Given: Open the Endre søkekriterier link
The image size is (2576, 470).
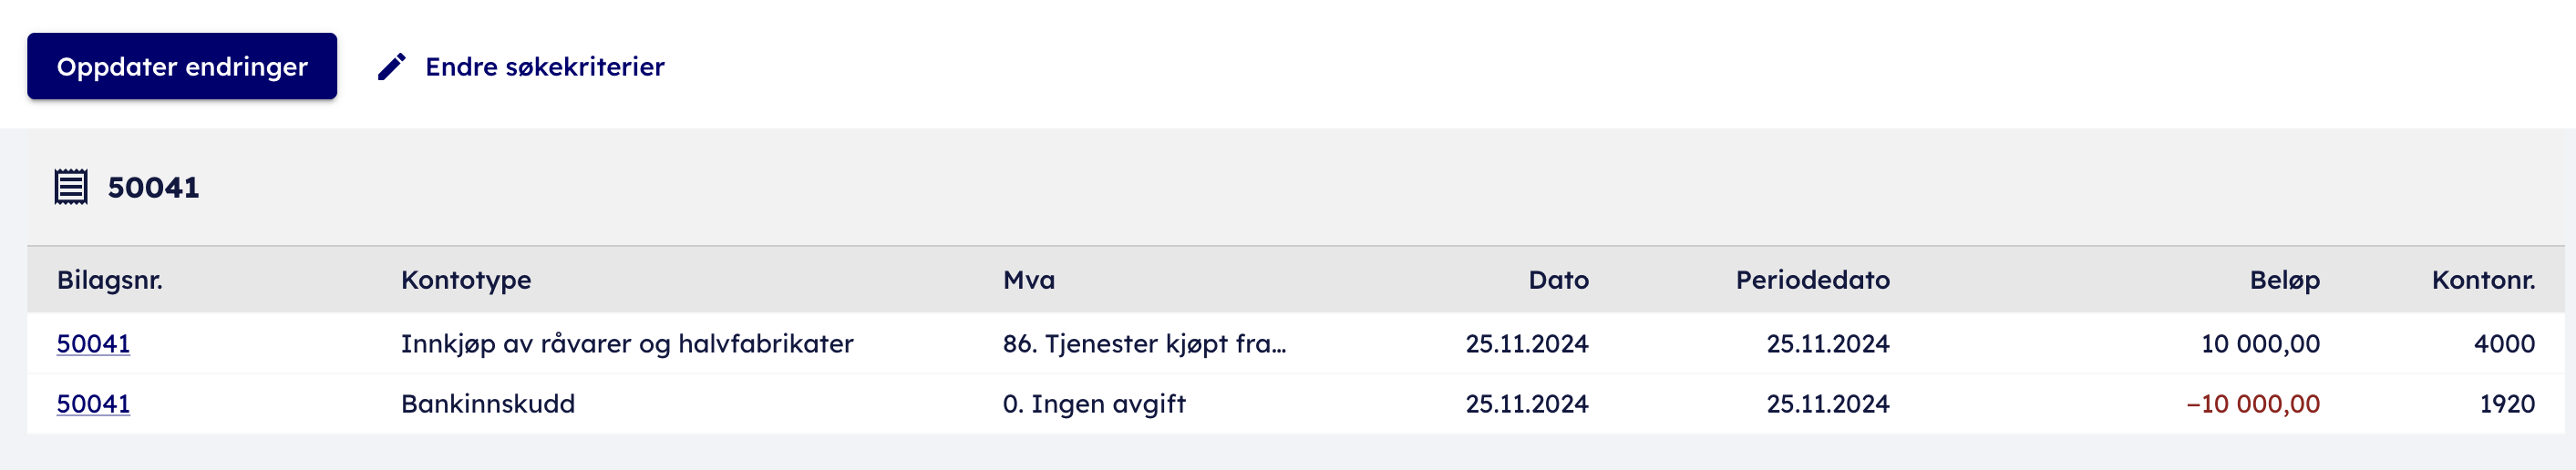Looking at the screenshot, I should (x=544, y=66).
